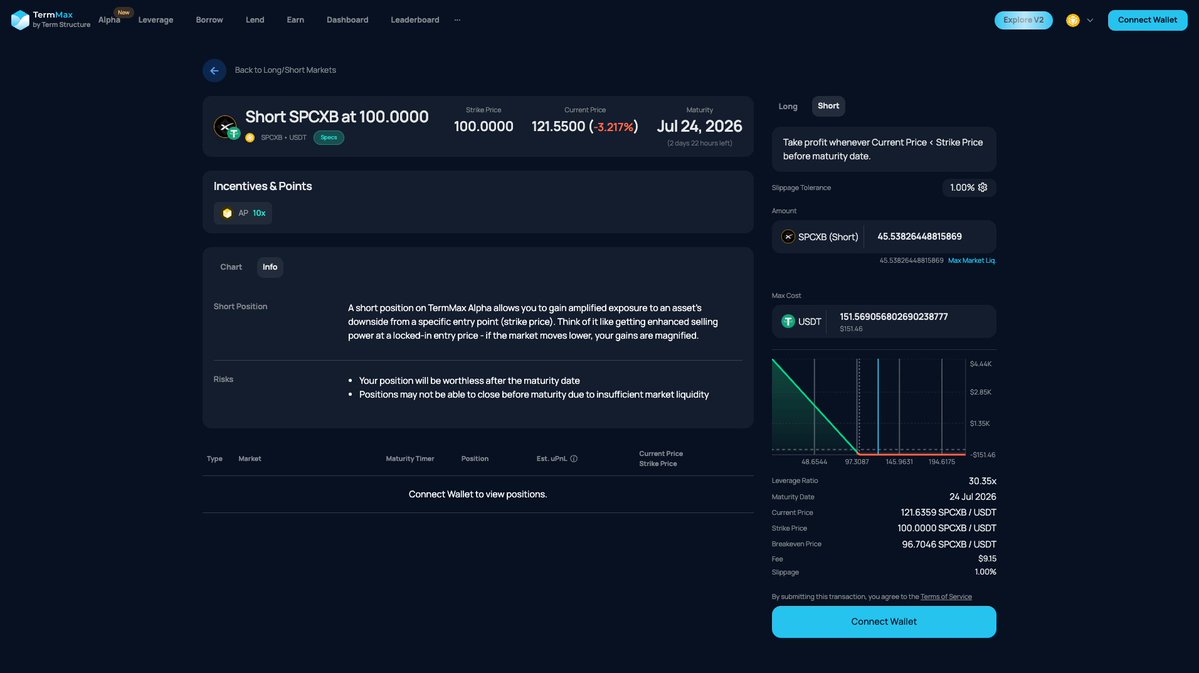This screenshot has height=673, width=1199.
Task: Select the Info tab
Action: pyautogui.click(x=270, y=267)
